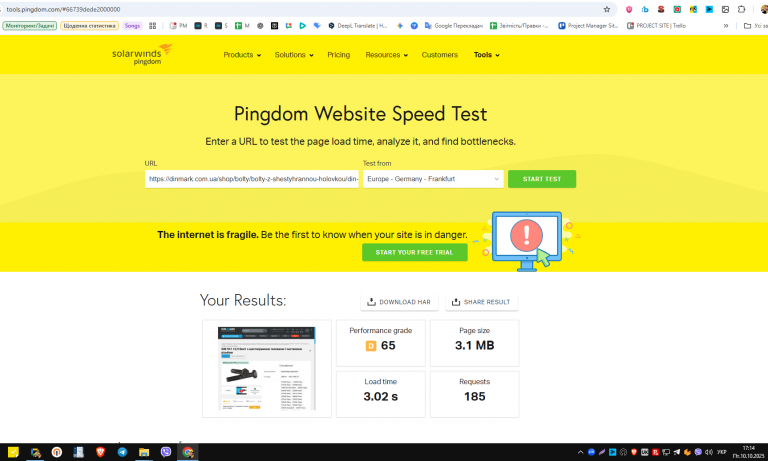Open the Chrome extensions puzzle icon
Viewport: 768px width, 461px height.
coord(742,9)
